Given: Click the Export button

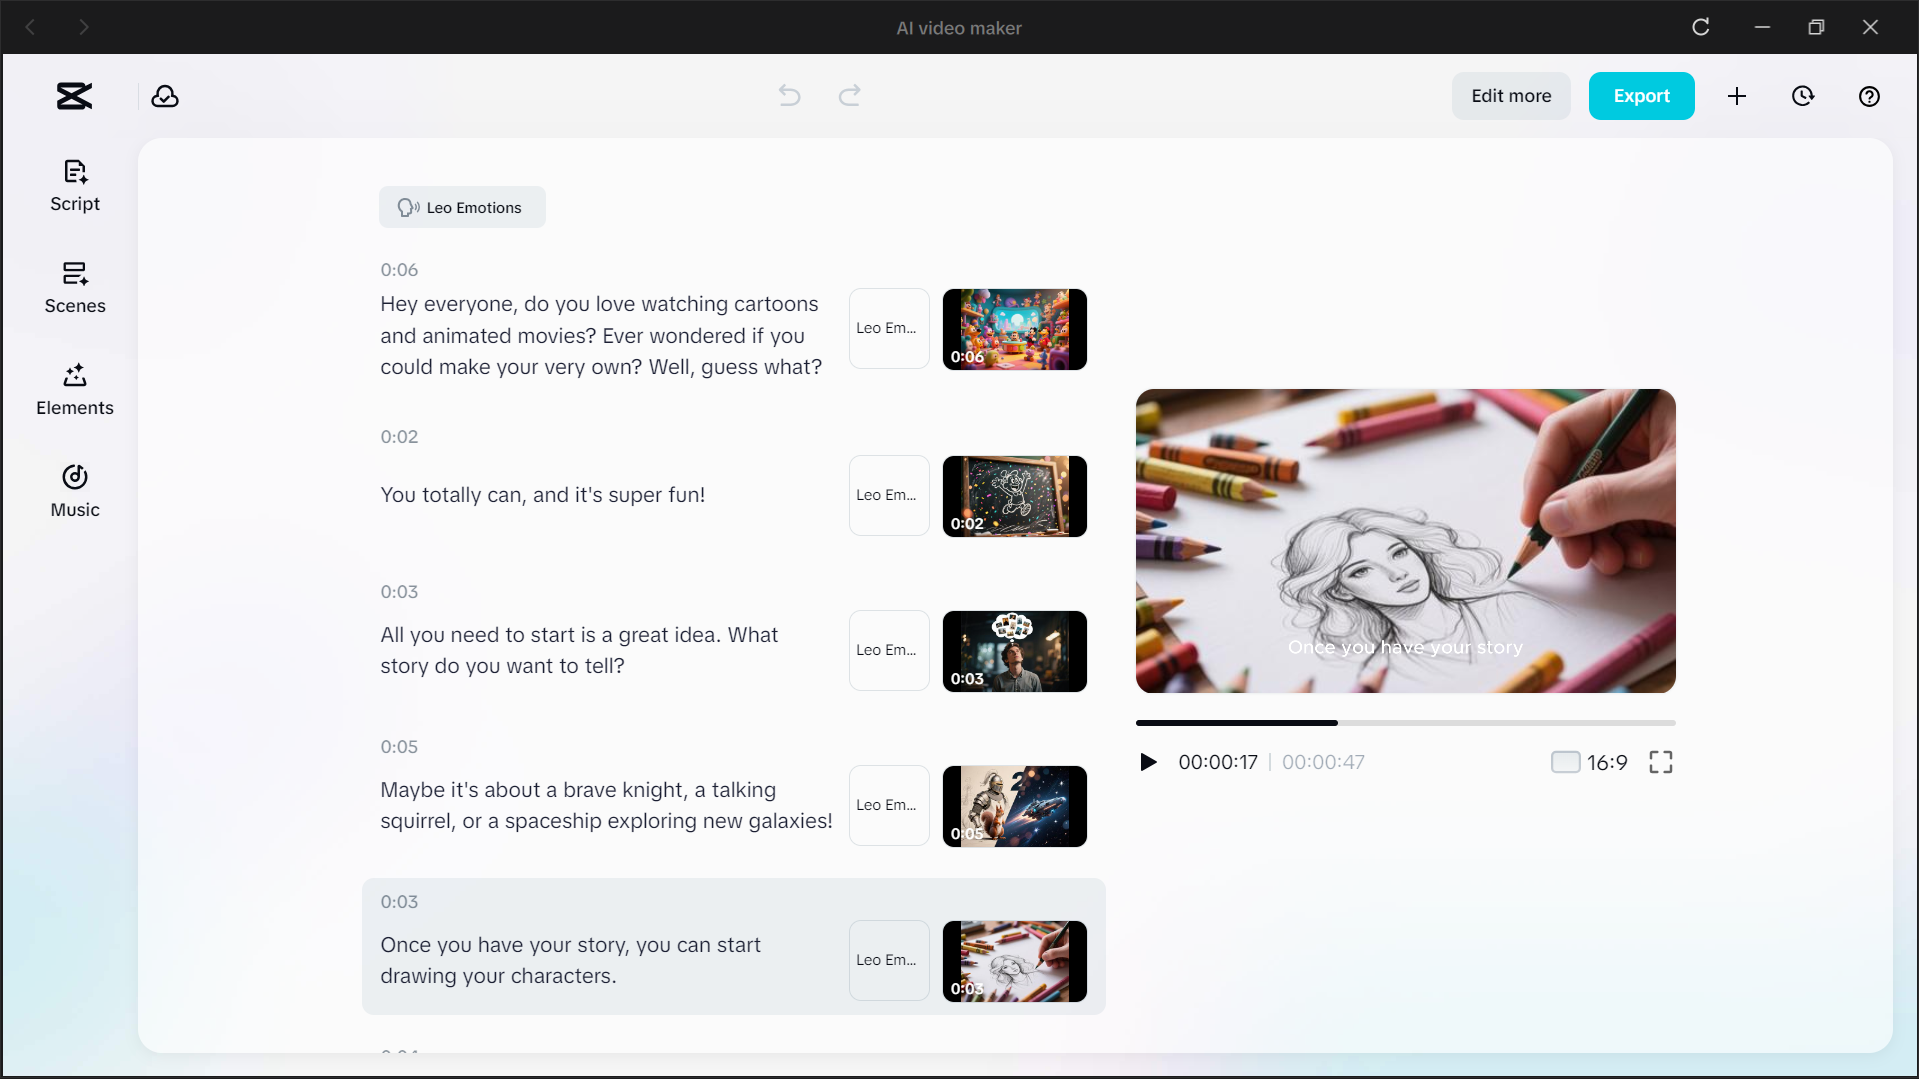Looking at the screenshot, I should [x=1641, y=95].
